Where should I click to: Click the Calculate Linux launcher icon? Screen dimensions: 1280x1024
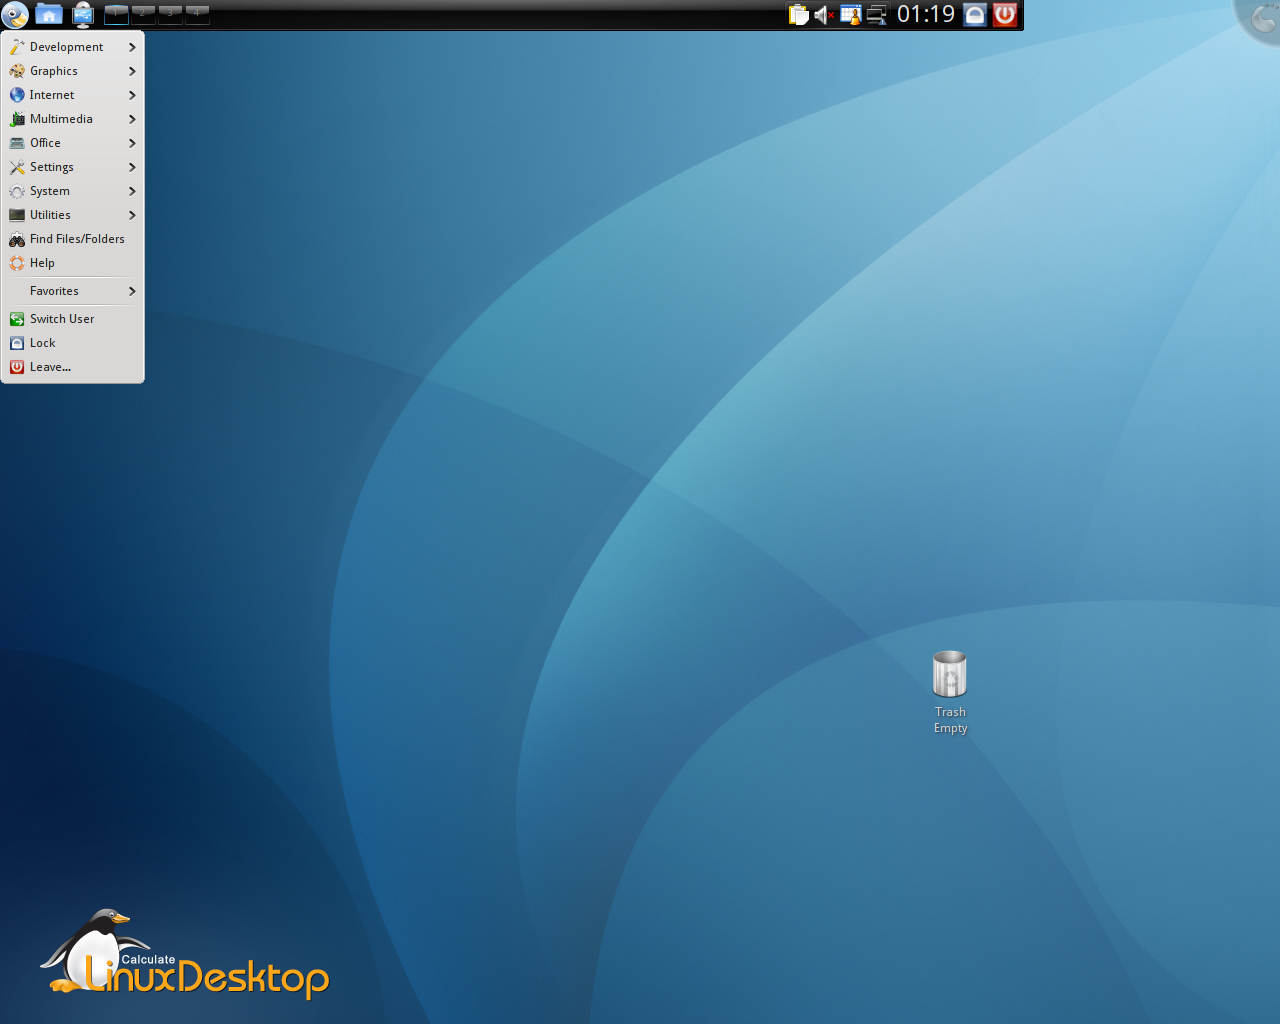click(x=15, y=14)
